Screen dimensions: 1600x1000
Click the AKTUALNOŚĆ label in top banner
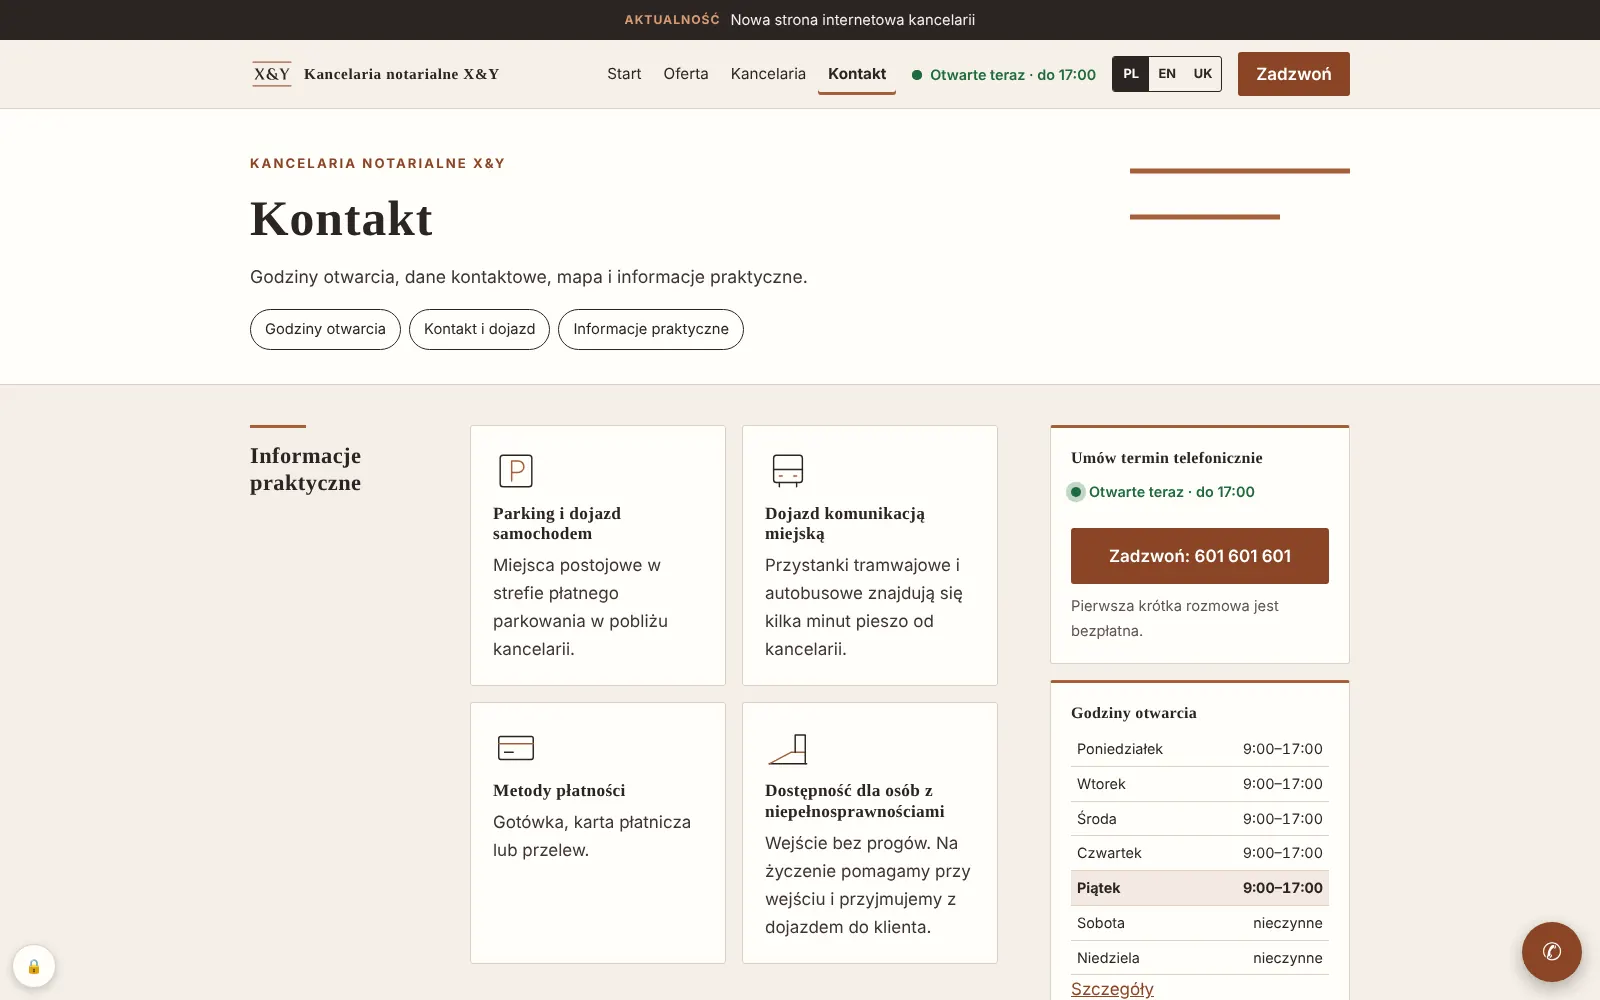click(672, 20)
